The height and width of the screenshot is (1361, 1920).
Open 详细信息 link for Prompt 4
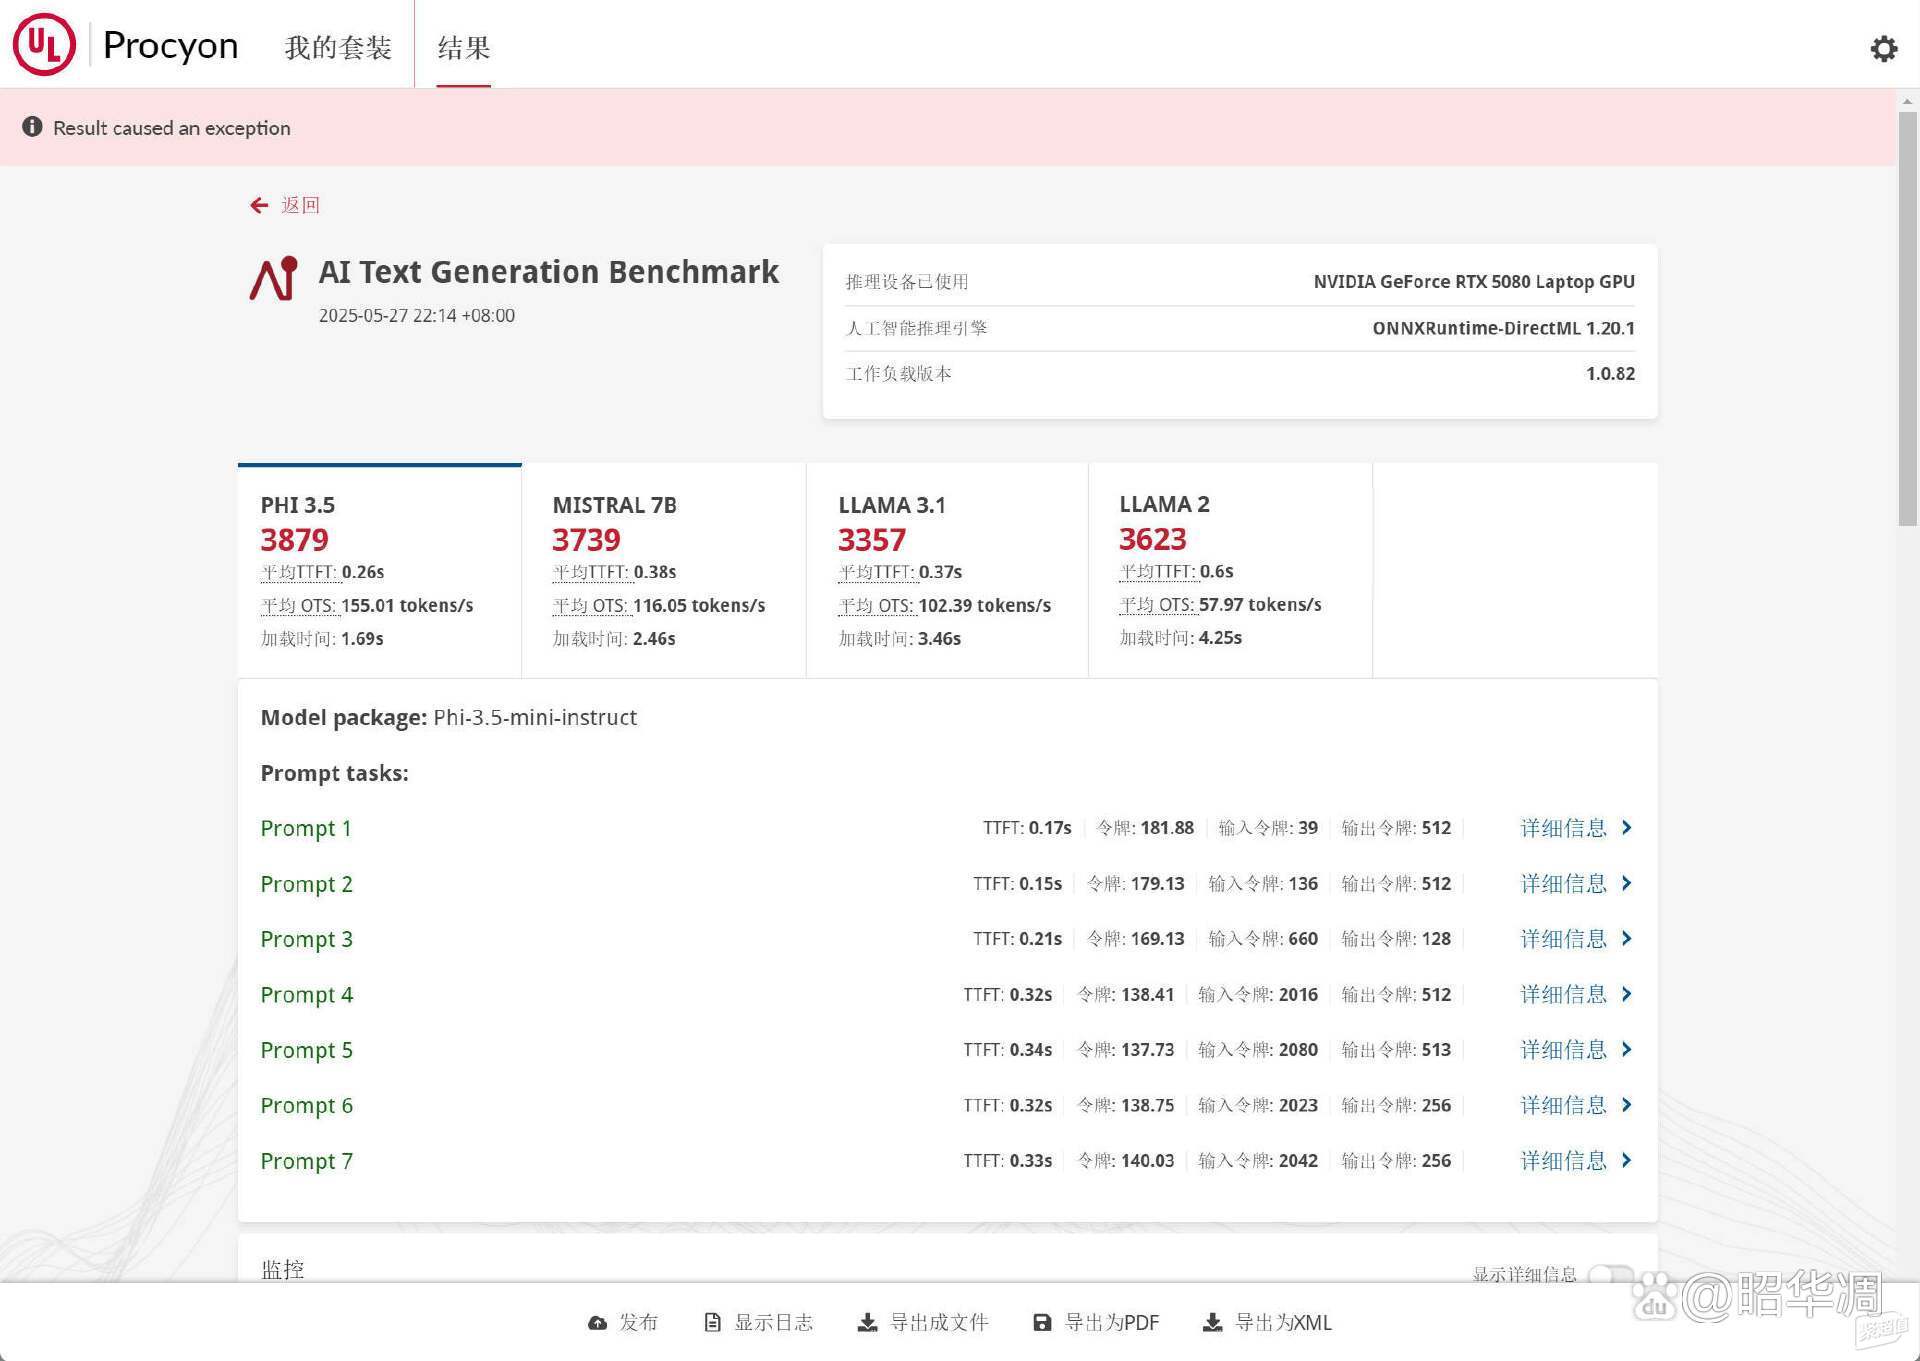point(1564,994)
